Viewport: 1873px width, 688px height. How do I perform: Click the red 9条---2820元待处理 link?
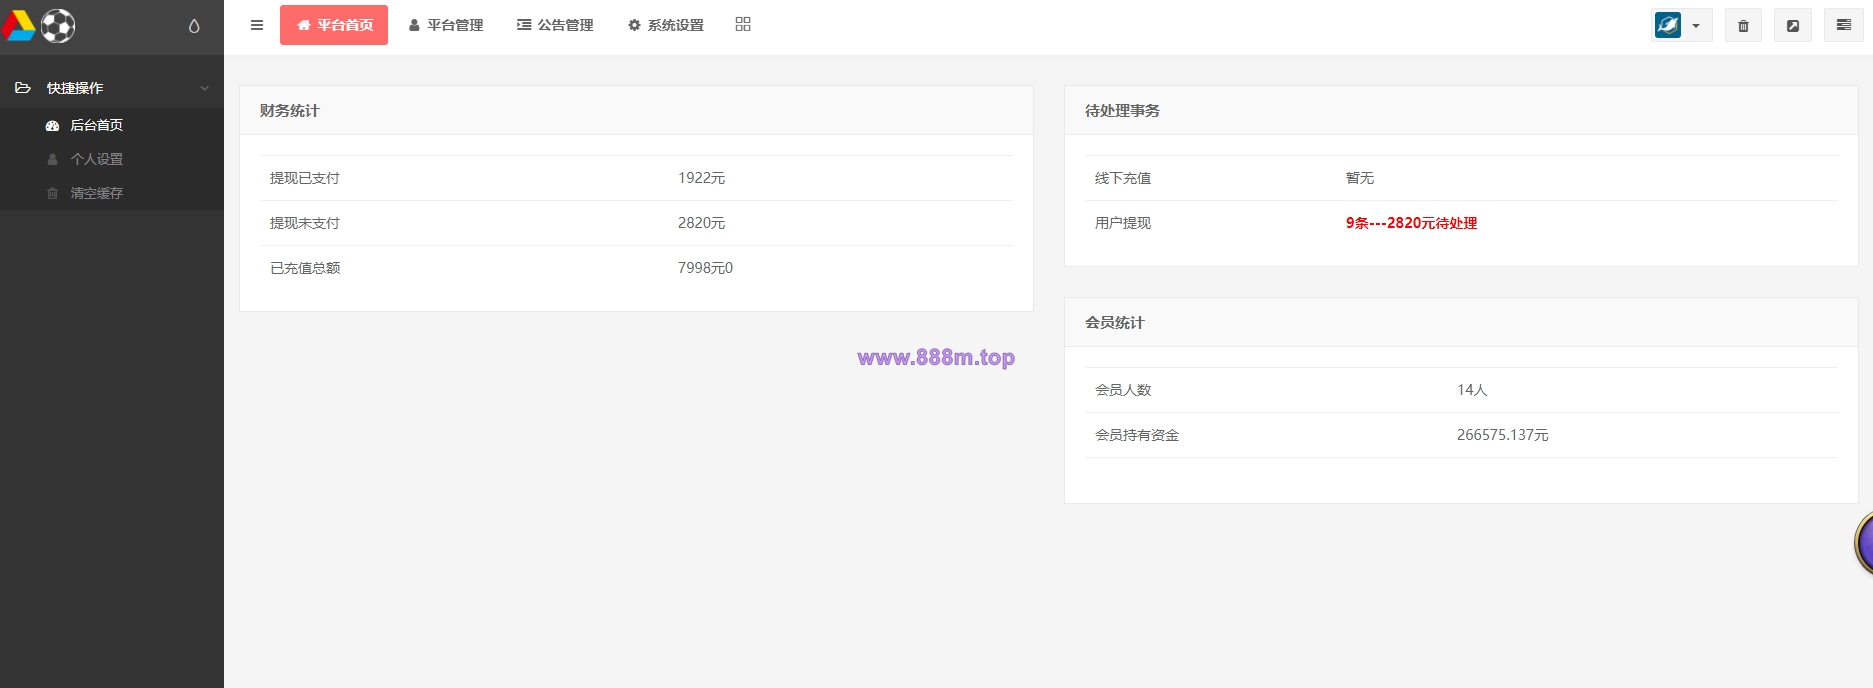click(1411, 223)
